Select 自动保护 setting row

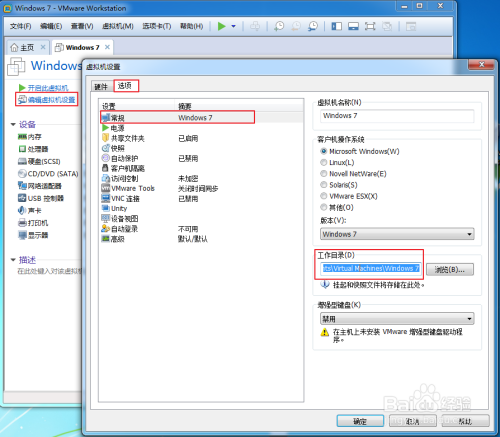pyautogui.click(x=202, y=158)
